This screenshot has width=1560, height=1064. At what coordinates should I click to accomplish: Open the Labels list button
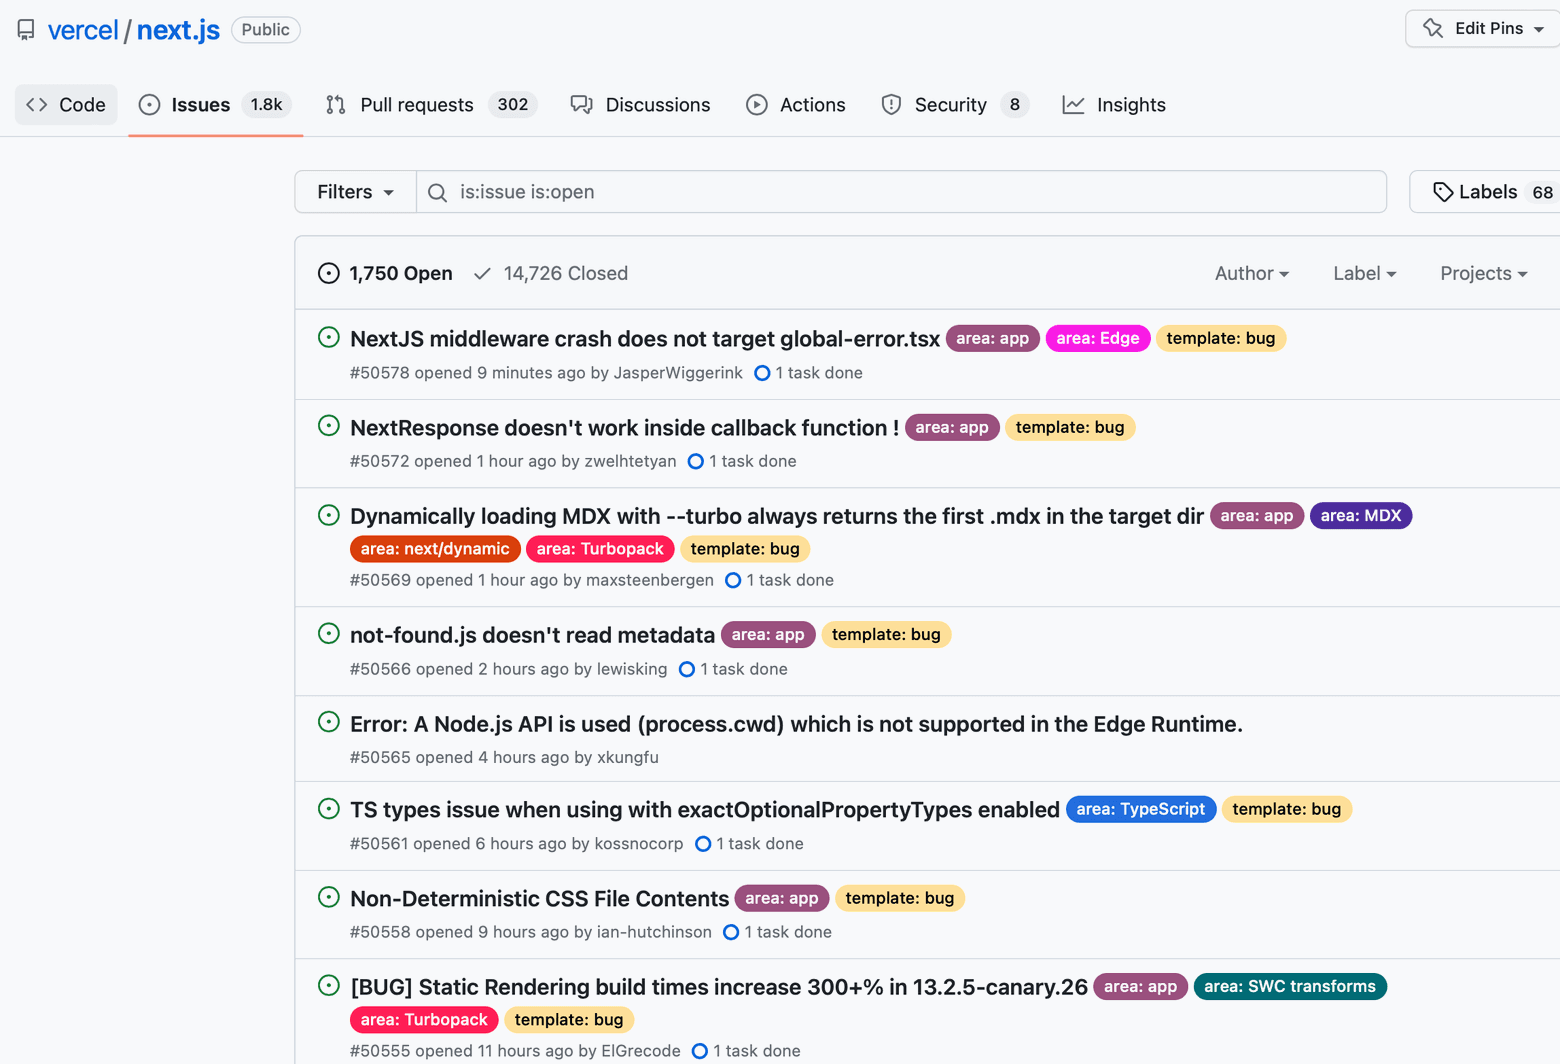(1485, 192)
